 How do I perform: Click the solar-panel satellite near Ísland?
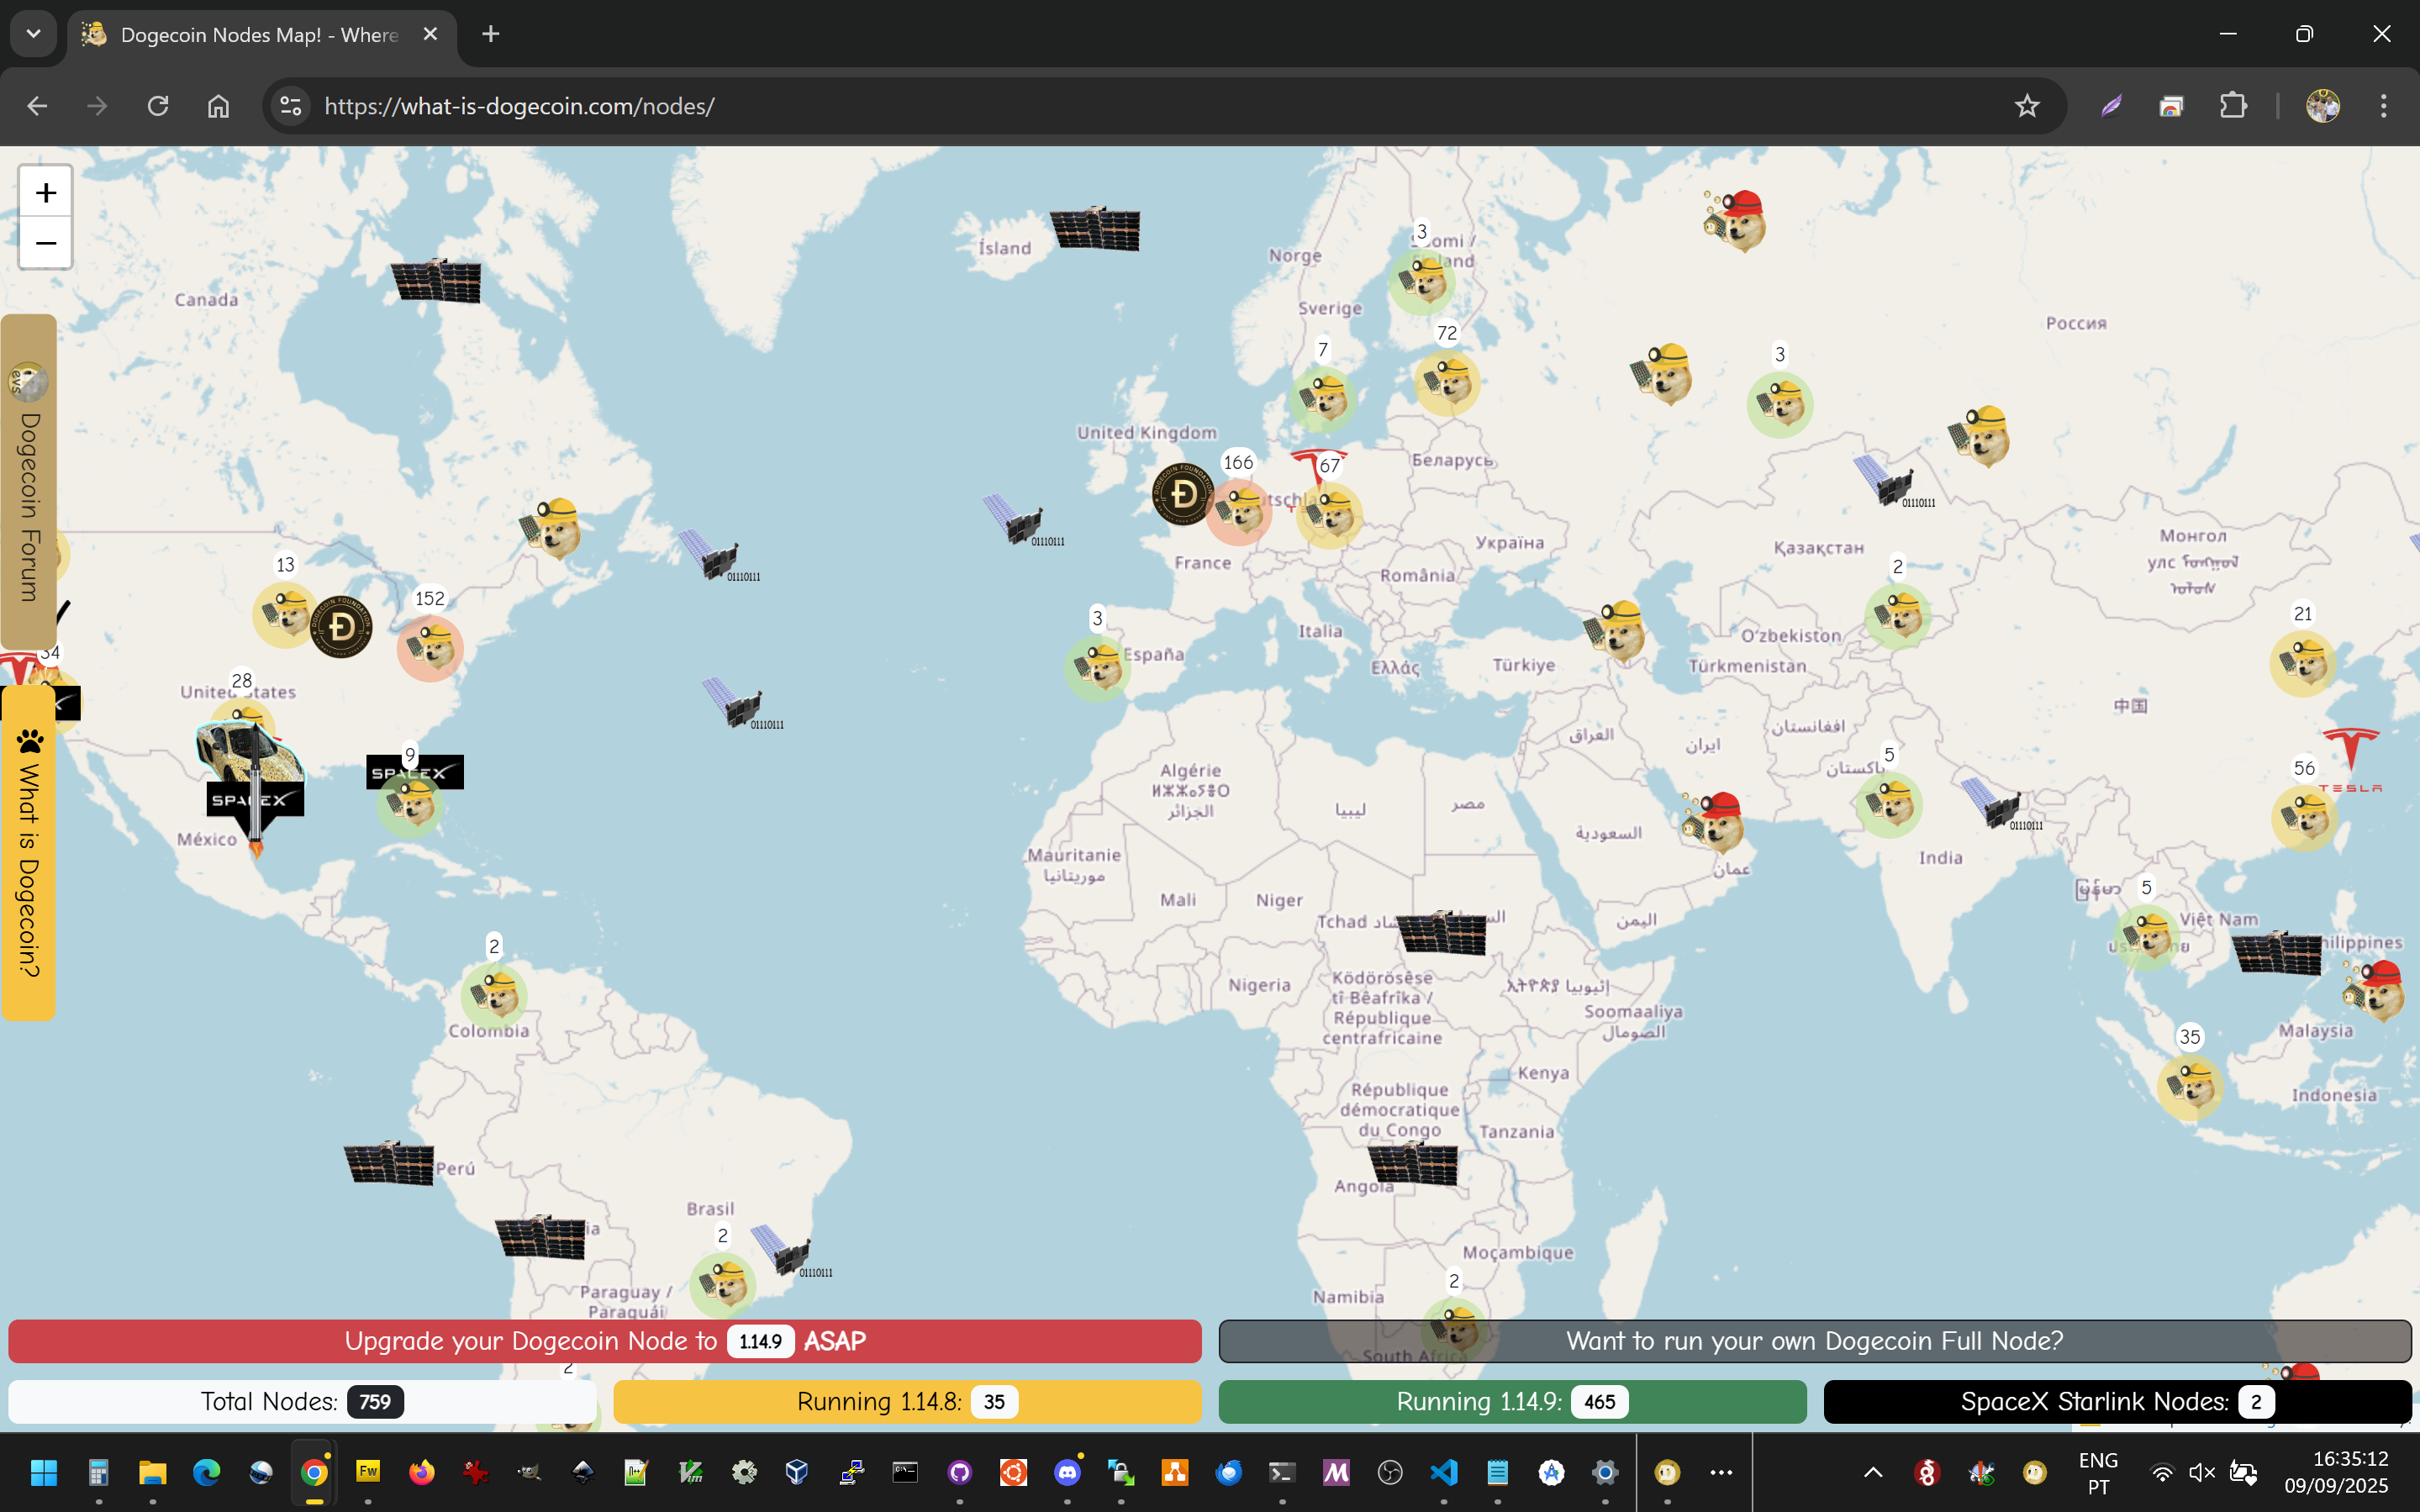(1095, 229)
